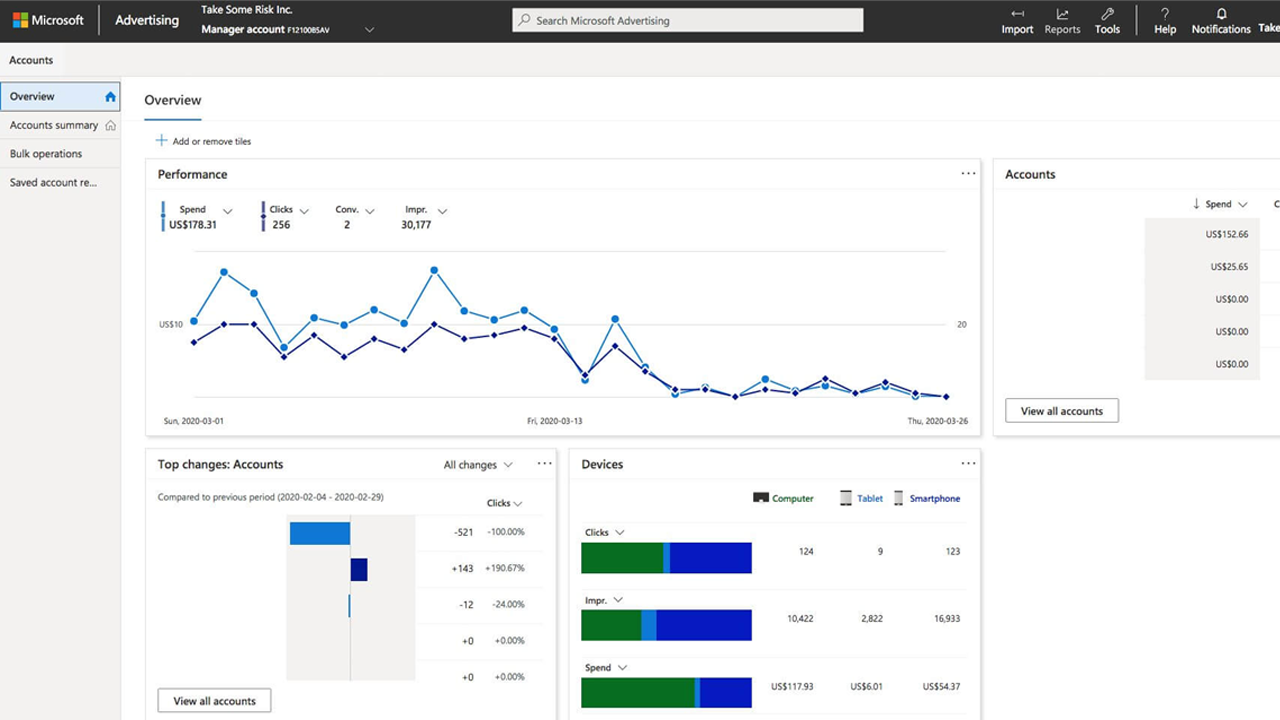Image resolution: width=1280 pixels, height=720 pixels.
Task: Click Take Some Risk Inc. account name
Action: pos(247,10)
